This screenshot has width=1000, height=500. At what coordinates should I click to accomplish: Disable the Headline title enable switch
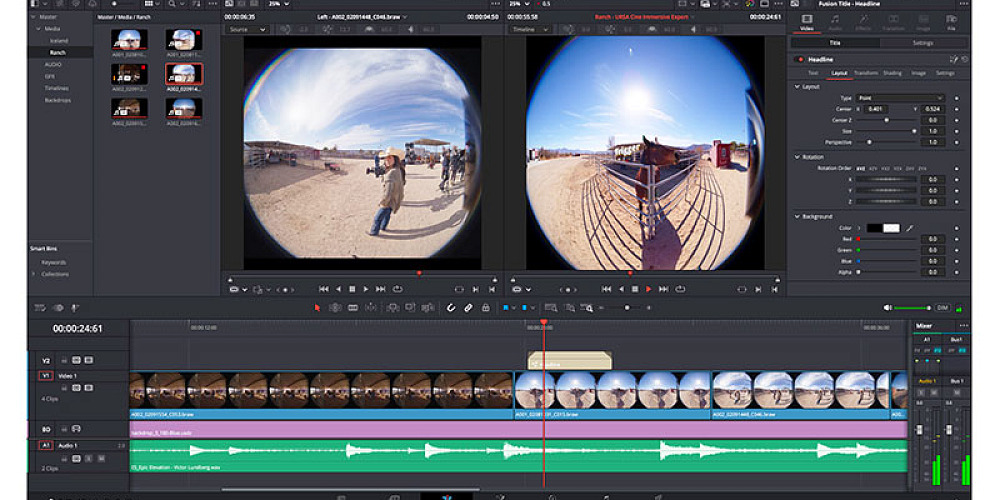point(799,59)
